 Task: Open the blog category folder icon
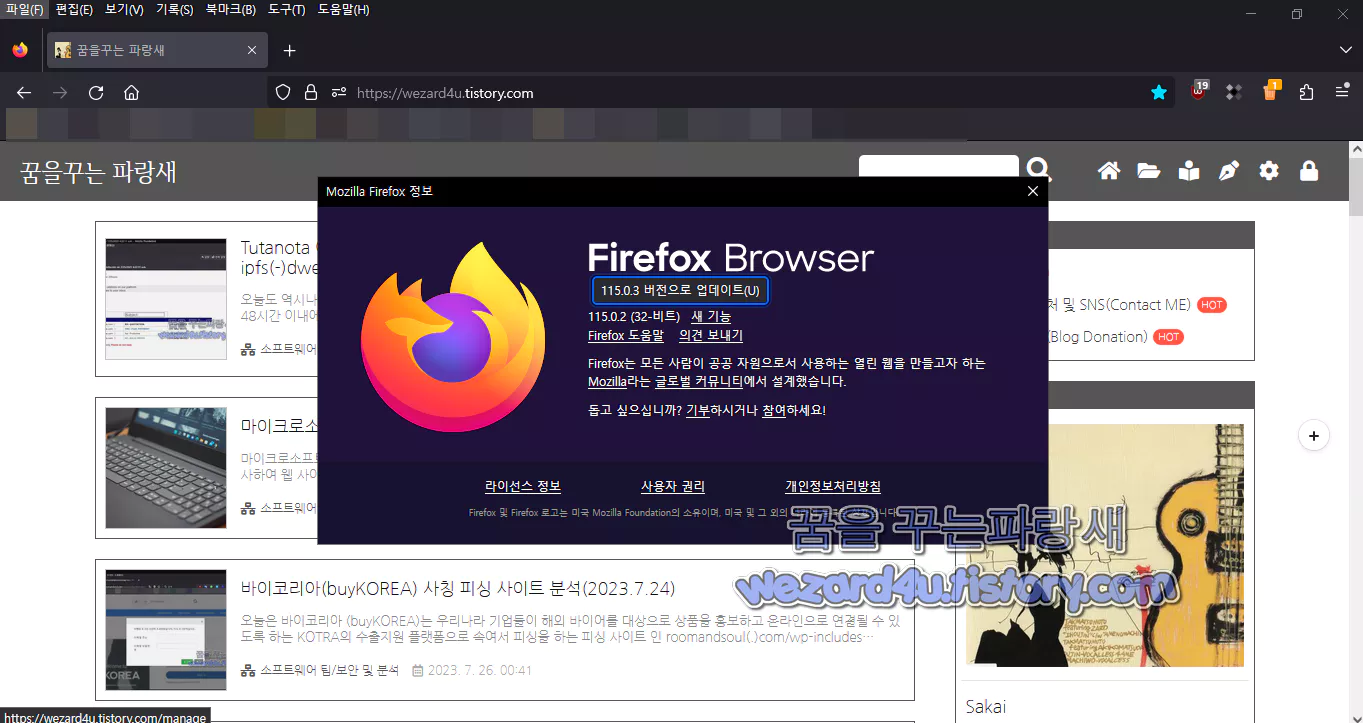(1148, 170)
